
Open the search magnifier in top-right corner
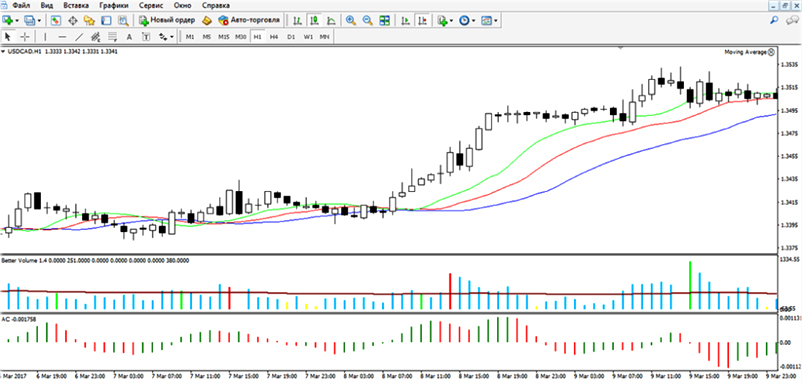pyautogui.click(x=774, y=20)
